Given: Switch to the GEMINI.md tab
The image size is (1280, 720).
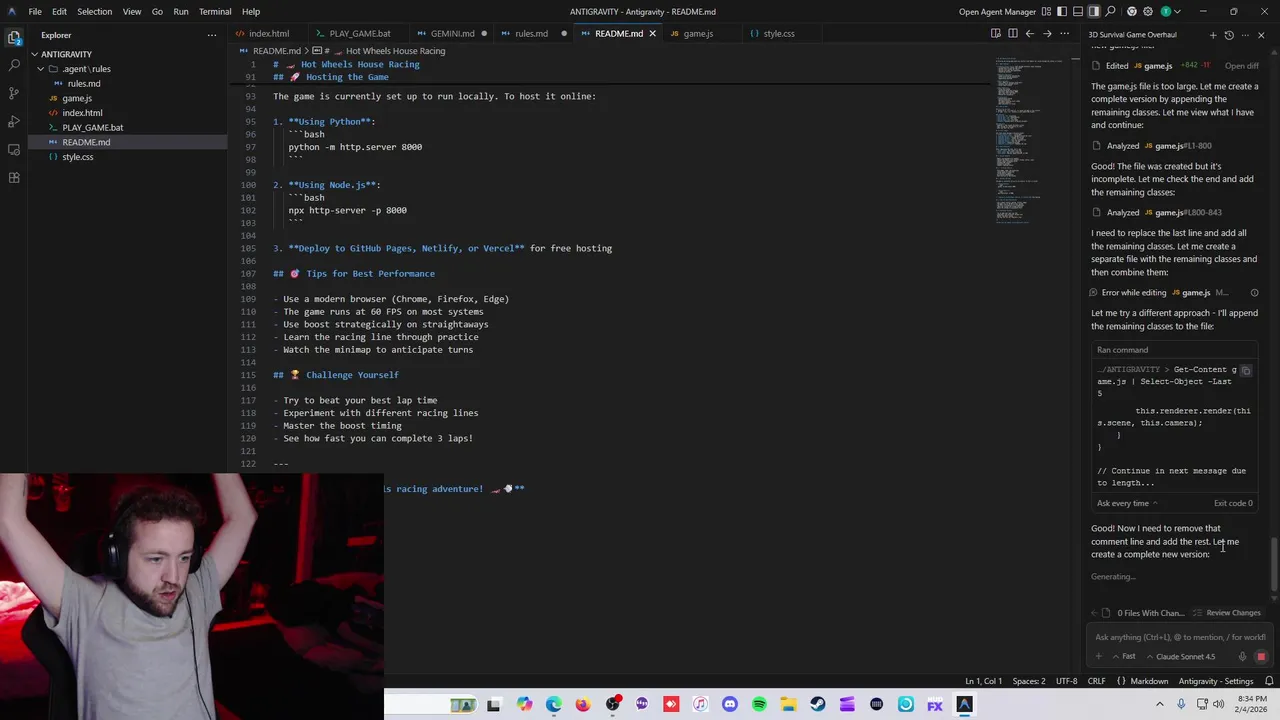Looking at the screenshot, I should tap(453, 34).
